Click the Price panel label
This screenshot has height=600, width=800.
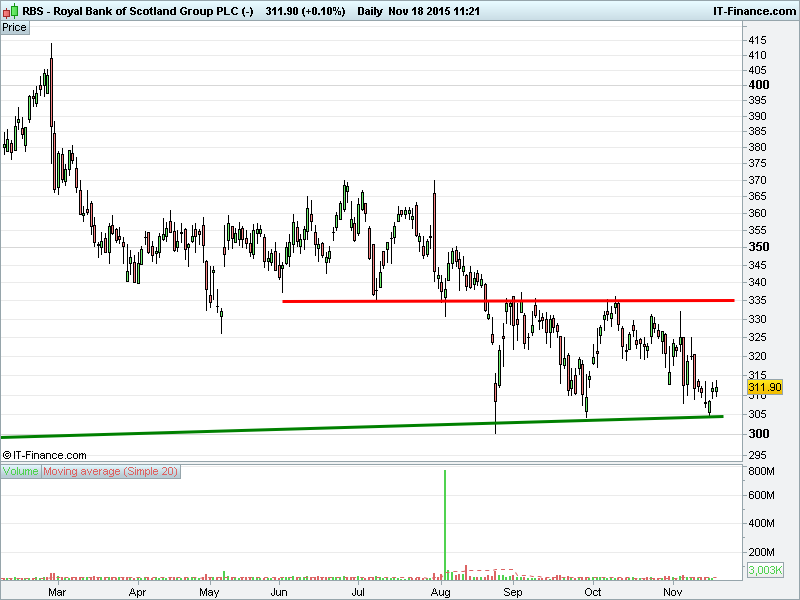[x=15, y=27]
